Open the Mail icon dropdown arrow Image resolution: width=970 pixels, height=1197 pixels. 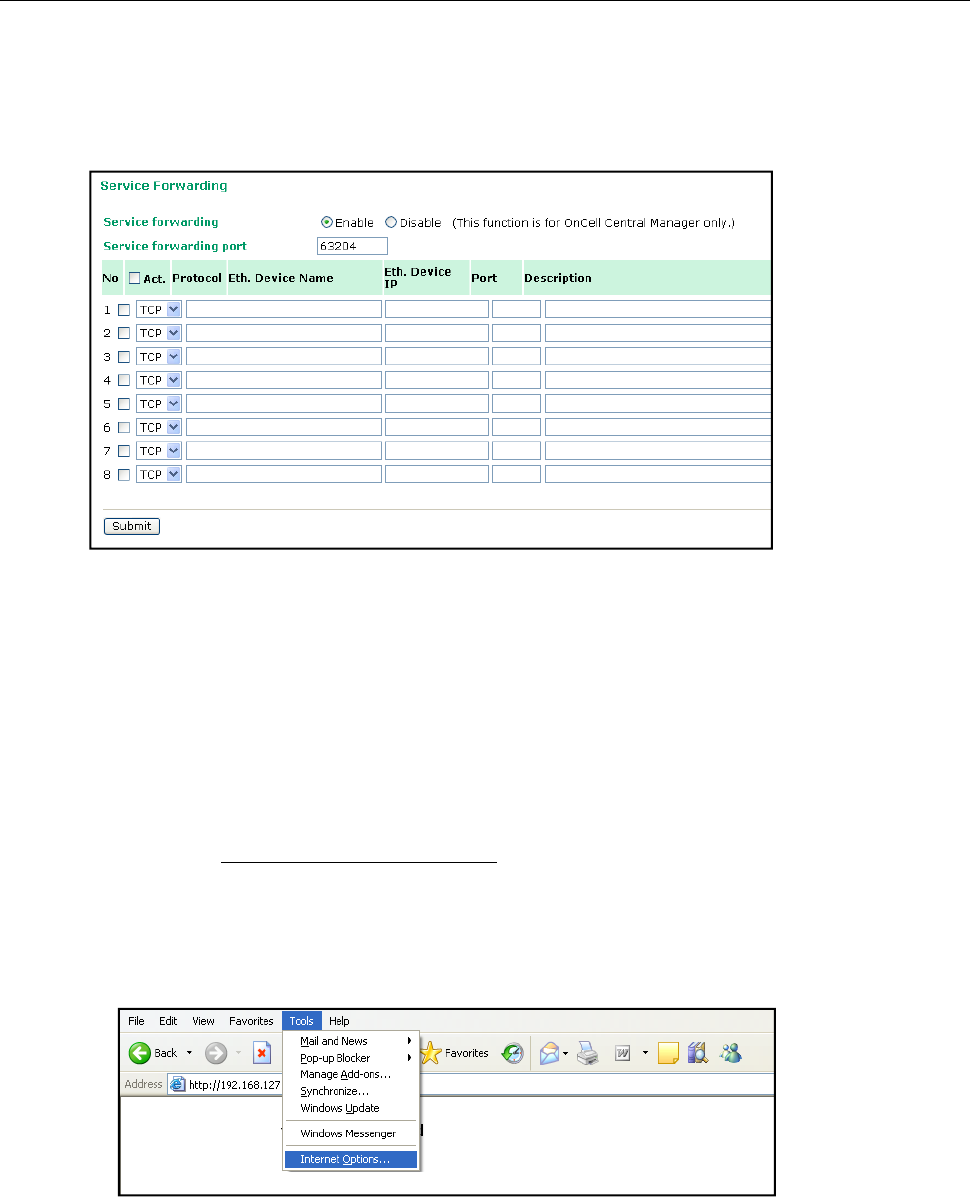pyautogui.click(x=566, y=1053)
